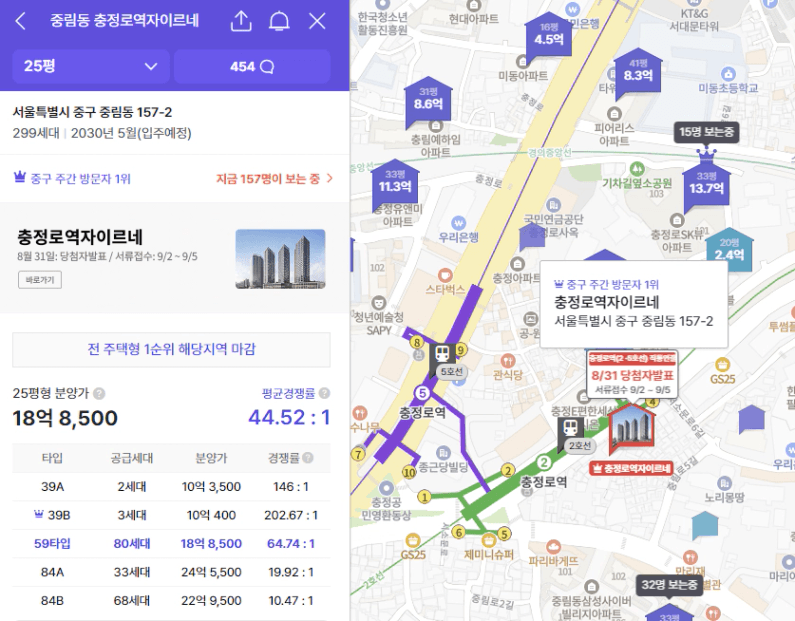Click subway exit 9 marker
Viewport: 795px width, 621px height.
460,350
